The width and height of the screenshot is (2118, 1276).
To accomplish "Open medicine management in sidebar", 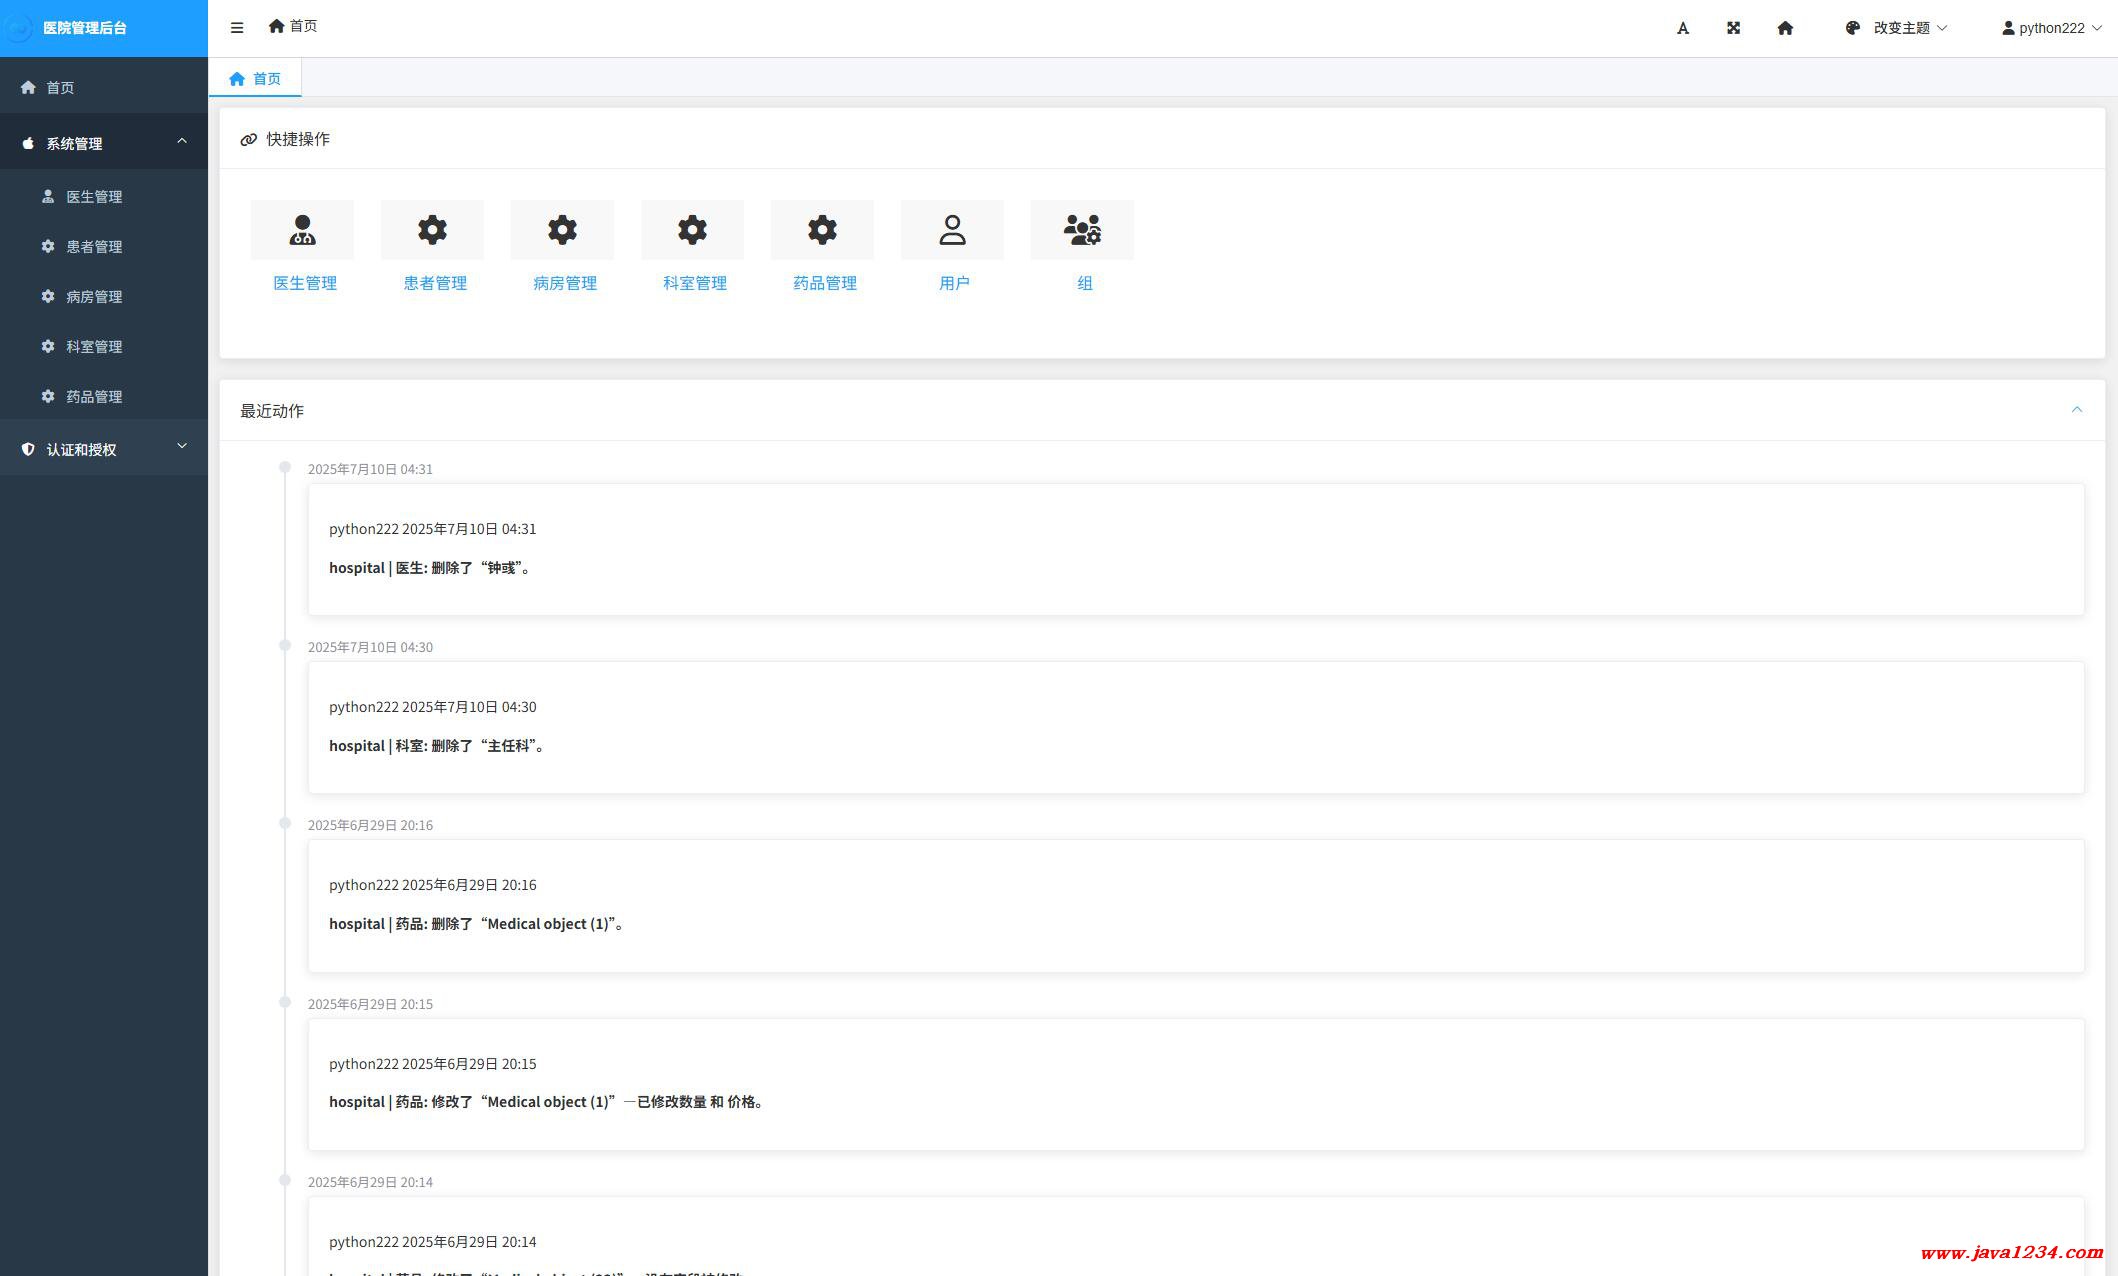I will point(94,396).
